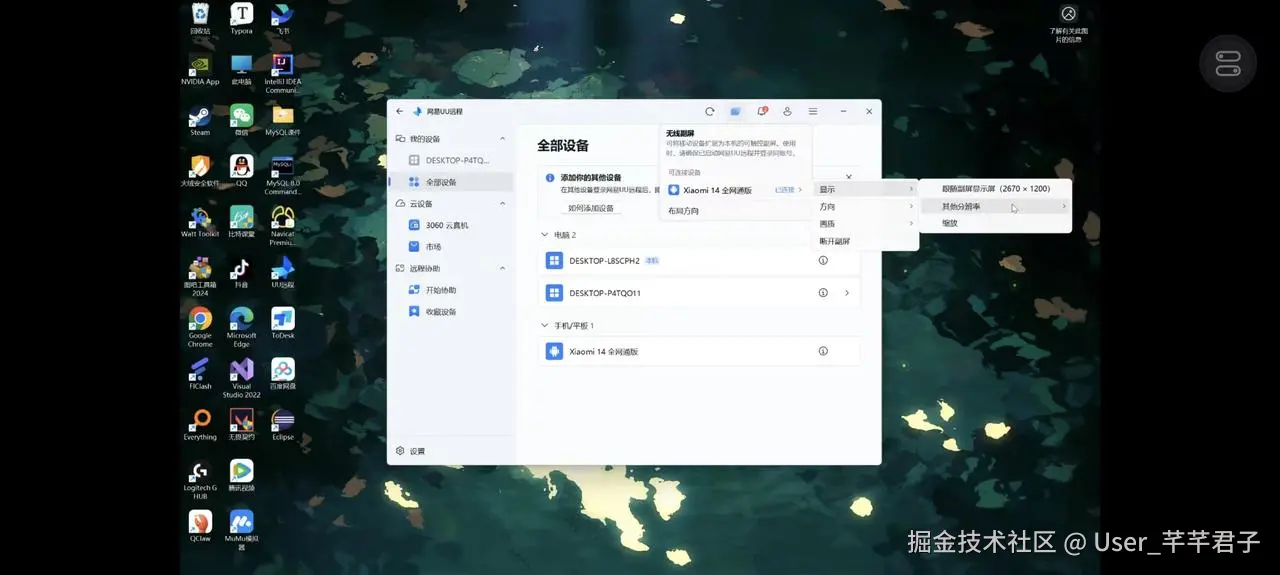Open info for Xiaomi 14 全网通版 device row
This screenshot has height=575, width=1280.
pyautogui.click(x=823, y=352)
